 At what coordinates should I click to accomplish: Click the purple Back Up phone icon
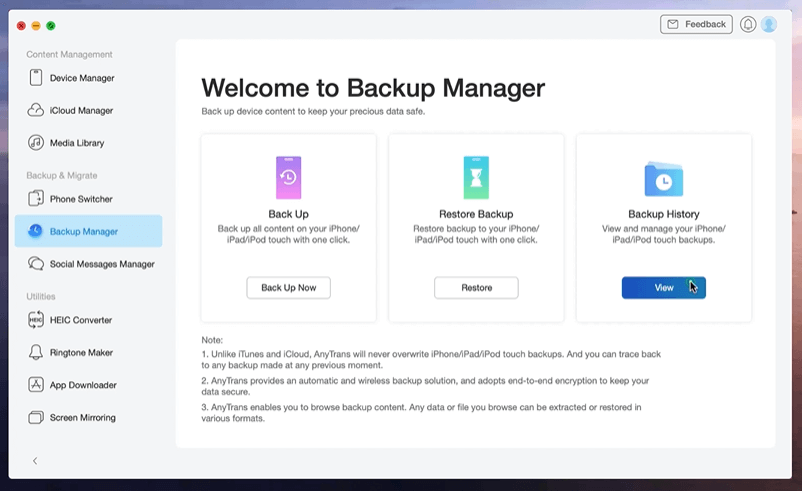[288, 177]
